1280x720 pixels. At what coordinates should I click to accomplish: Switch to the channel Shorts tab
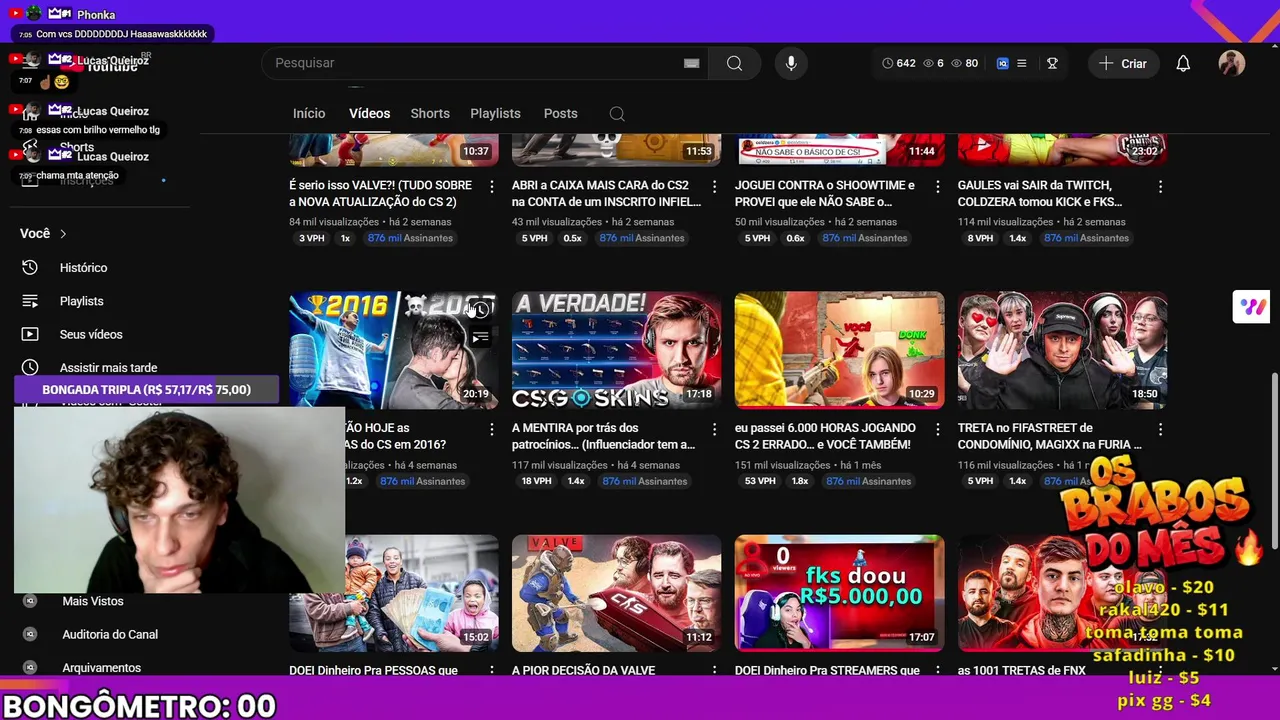[x=430, y=114]
